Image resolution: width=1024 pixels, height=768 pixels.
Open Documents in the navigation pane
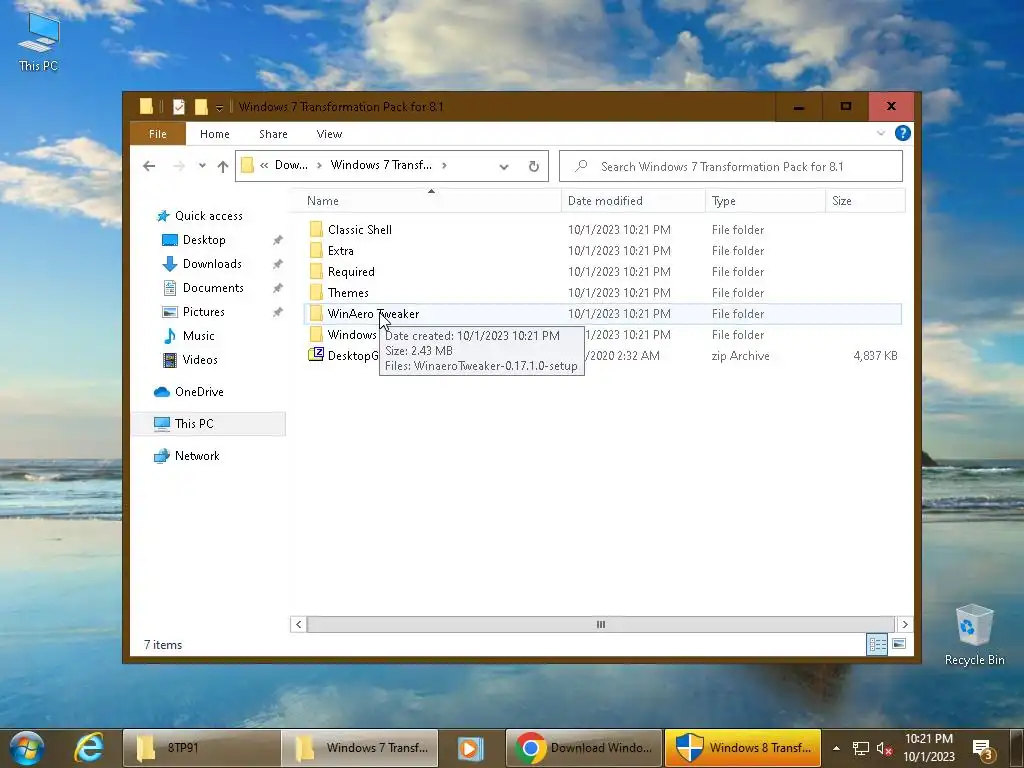(x=202, y=288)
